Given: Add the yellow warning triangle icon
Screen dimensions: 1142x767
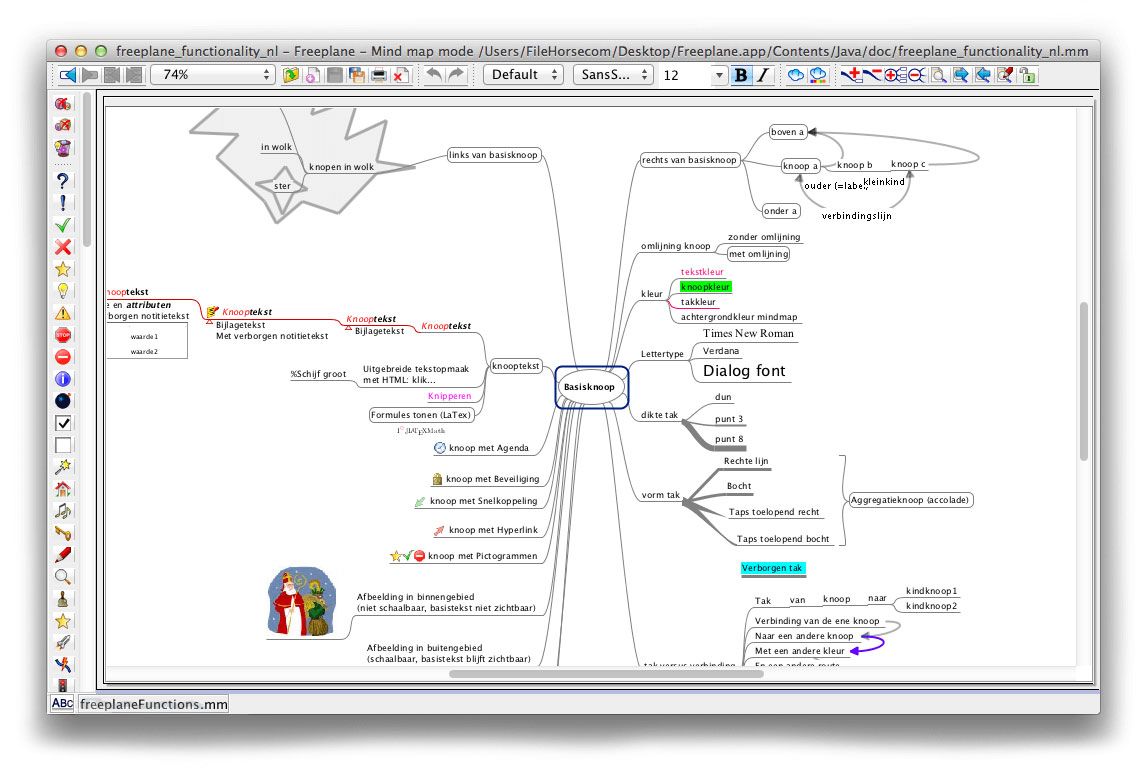Looking at the screenshot, I should click(x=63, y=313).
